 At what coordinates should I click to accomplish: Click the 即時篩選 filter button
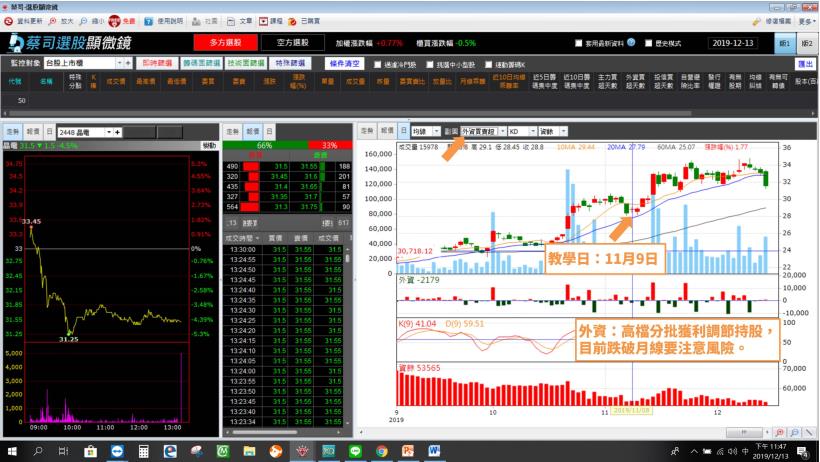tap(157, 63)
